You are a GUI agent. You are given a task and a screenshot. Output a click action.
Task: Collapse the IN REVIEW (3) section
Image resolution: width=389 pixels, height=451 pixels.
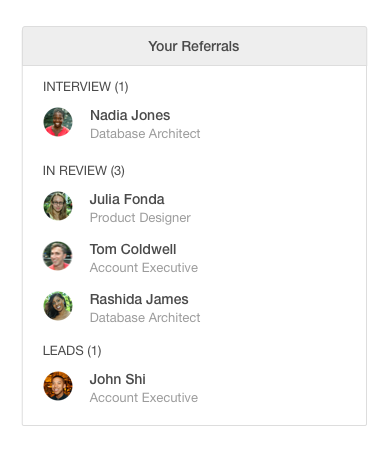[84, 171]
